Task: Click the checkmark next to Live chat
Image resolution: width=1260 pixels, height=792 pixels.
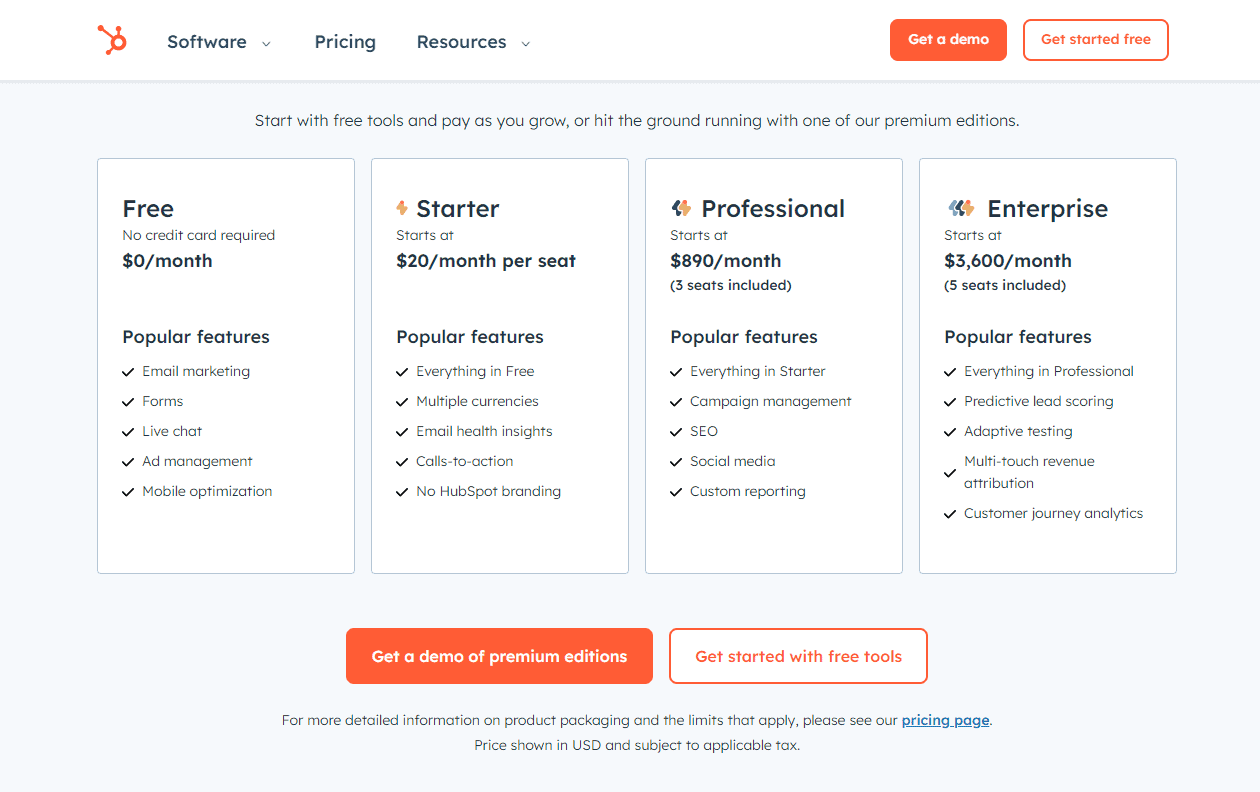Action: (x=128, y=432)
